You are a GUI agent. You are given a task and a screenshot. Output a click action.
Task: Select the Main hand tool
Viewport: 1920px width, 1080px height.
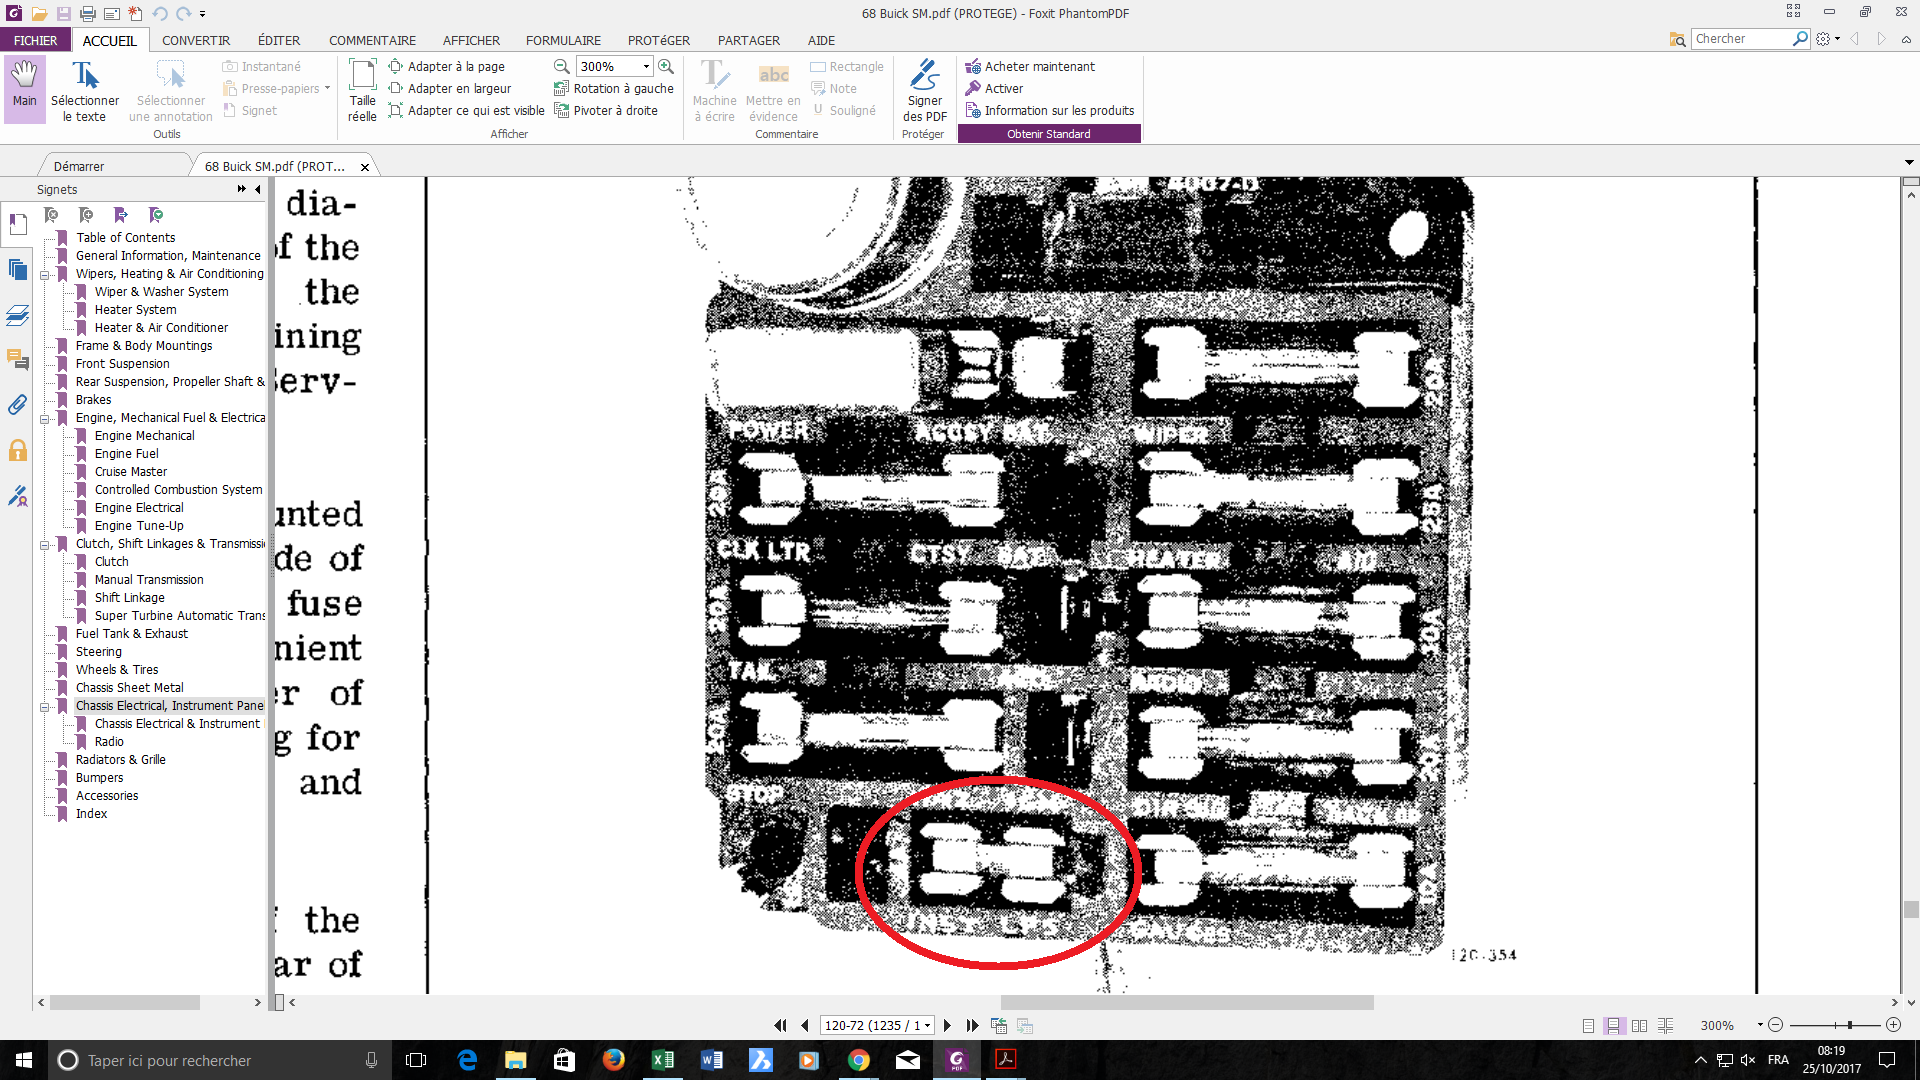[24, 89]
